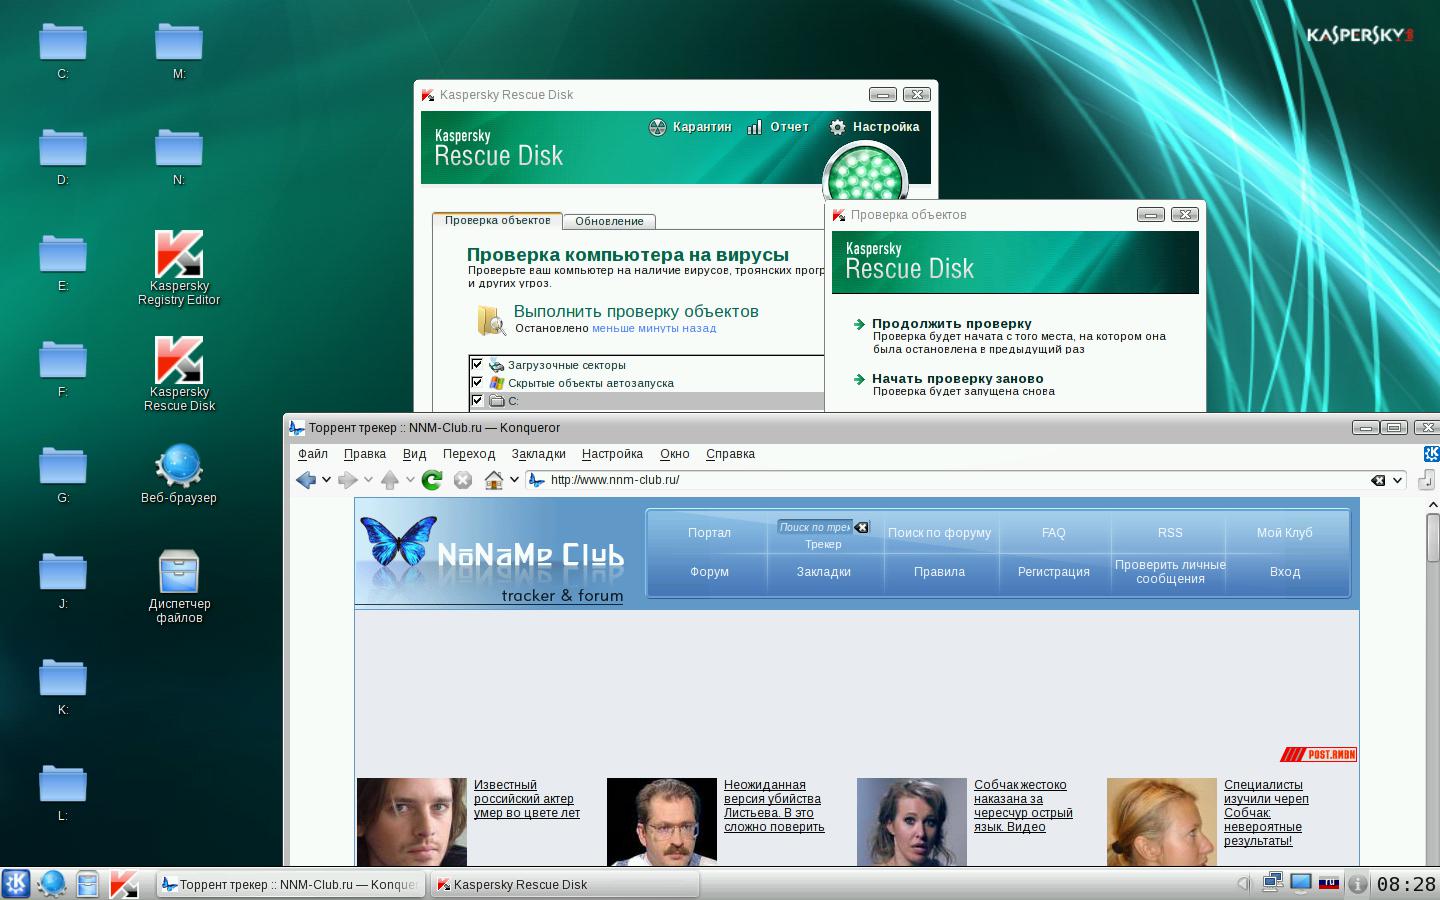This screenshot has width=1440, height=900.
Task: Toggle the C: drive scan checkbox
Action: tap(477, 400)
